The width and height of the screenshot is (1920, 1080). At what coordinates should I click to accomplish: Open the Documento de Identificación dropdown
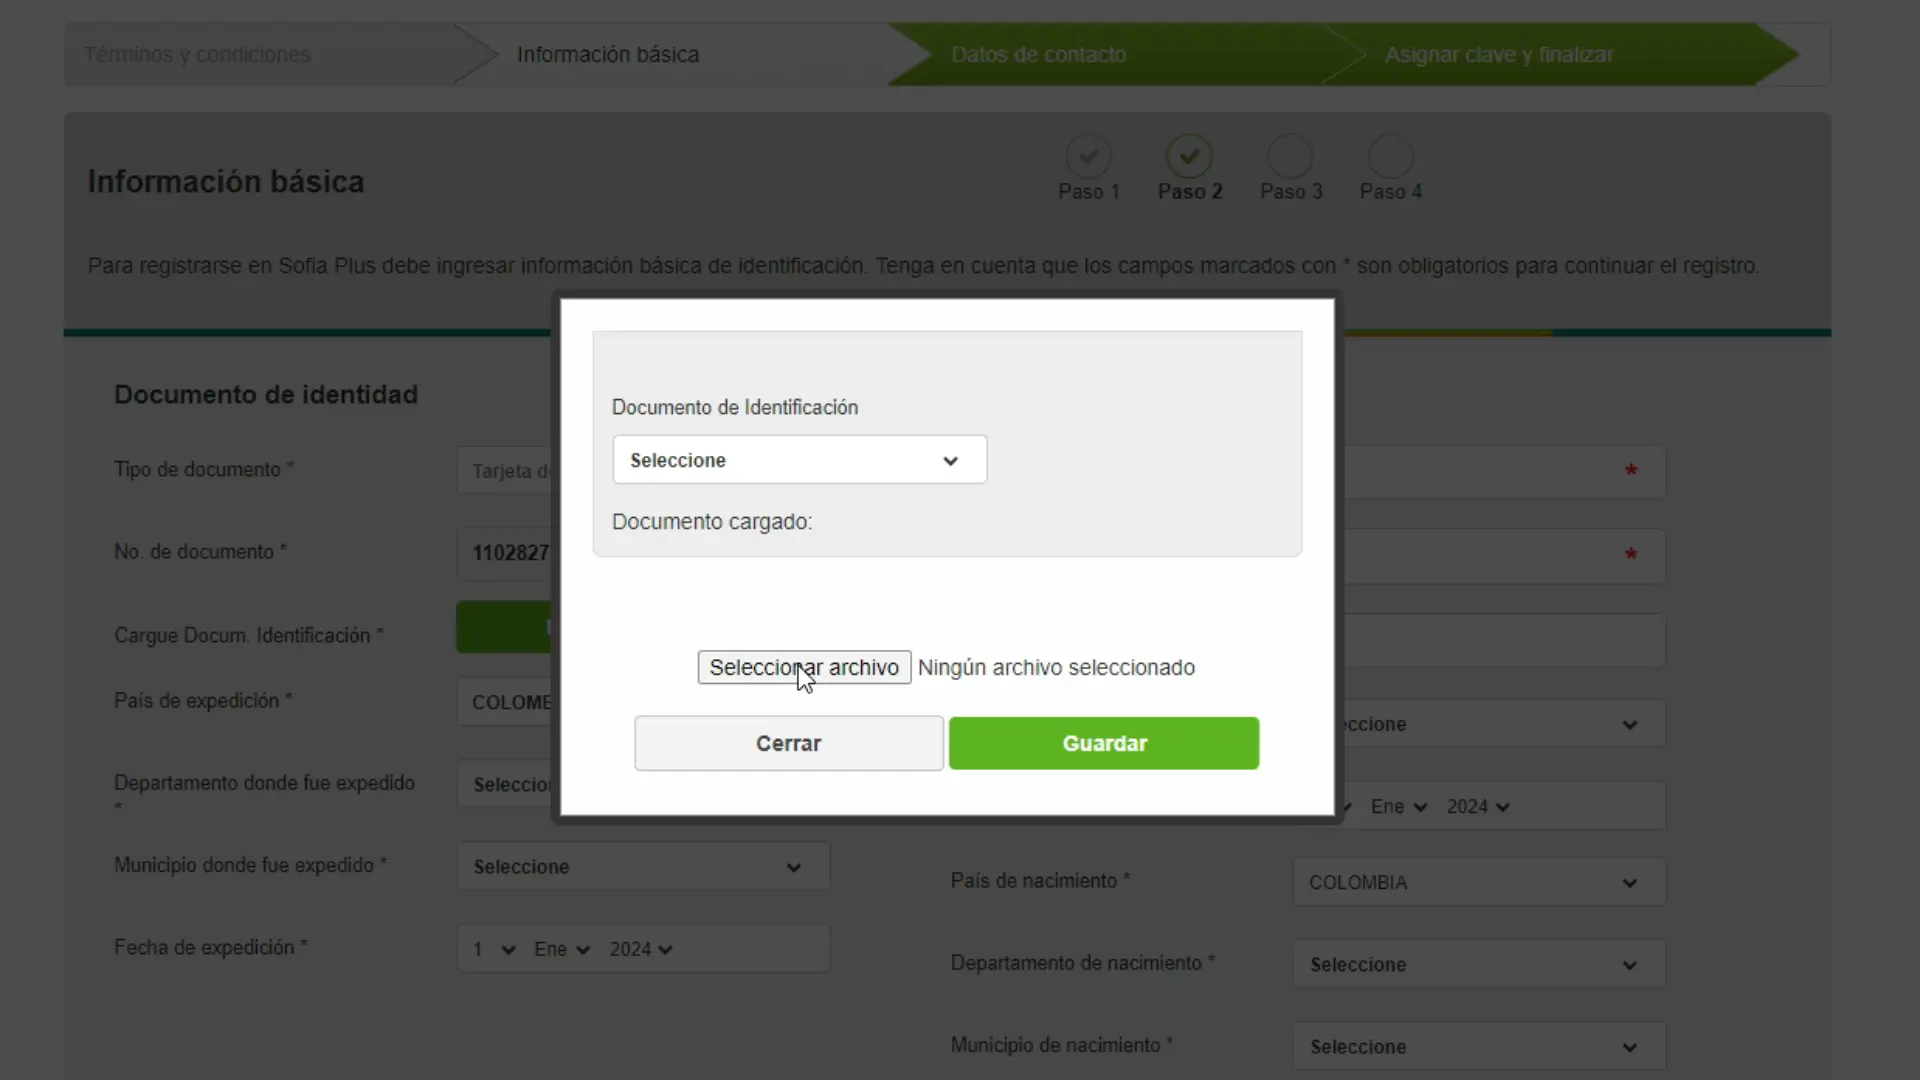[x=798, y=460]
